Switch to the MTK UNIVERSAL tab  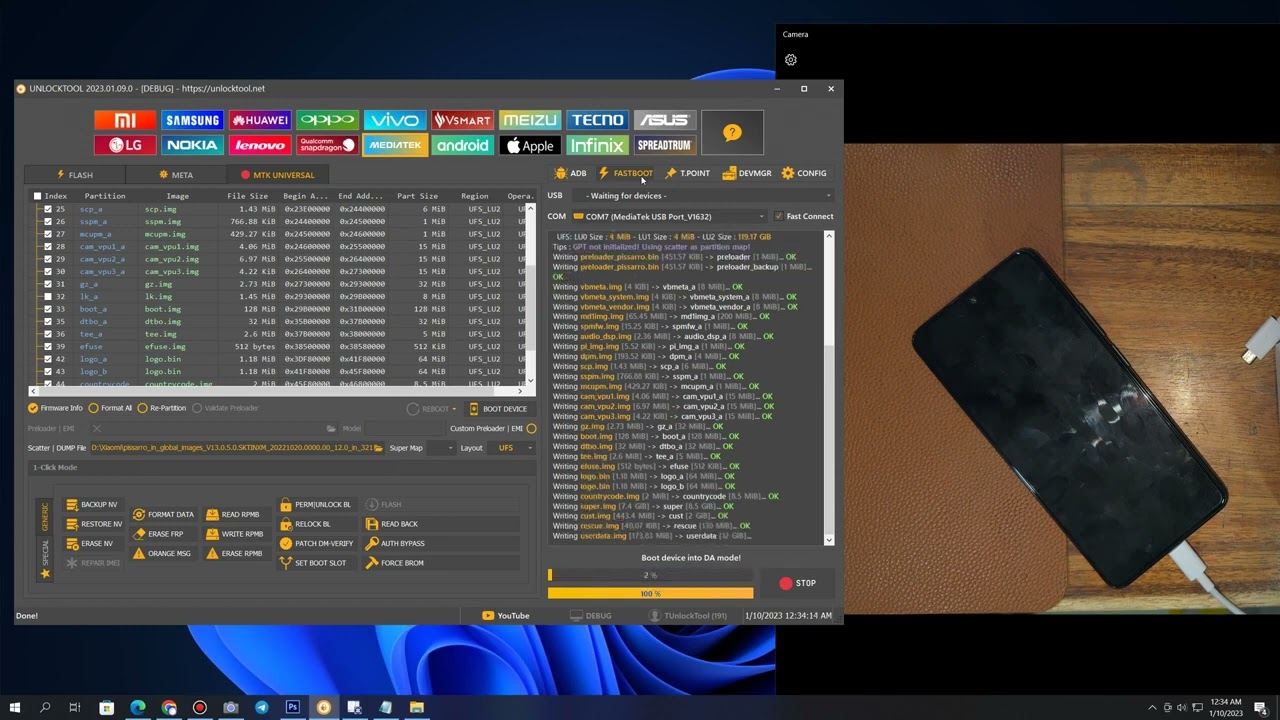pos(277,175)
